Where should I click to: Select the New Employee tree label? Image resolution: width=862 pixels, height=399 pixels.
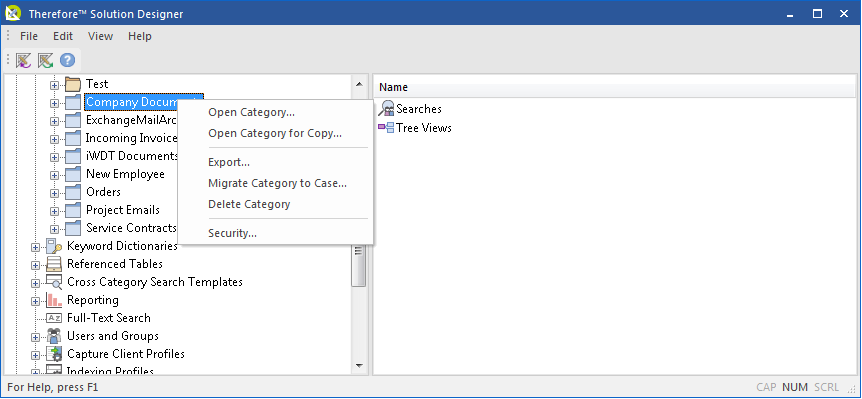point(125,174)
